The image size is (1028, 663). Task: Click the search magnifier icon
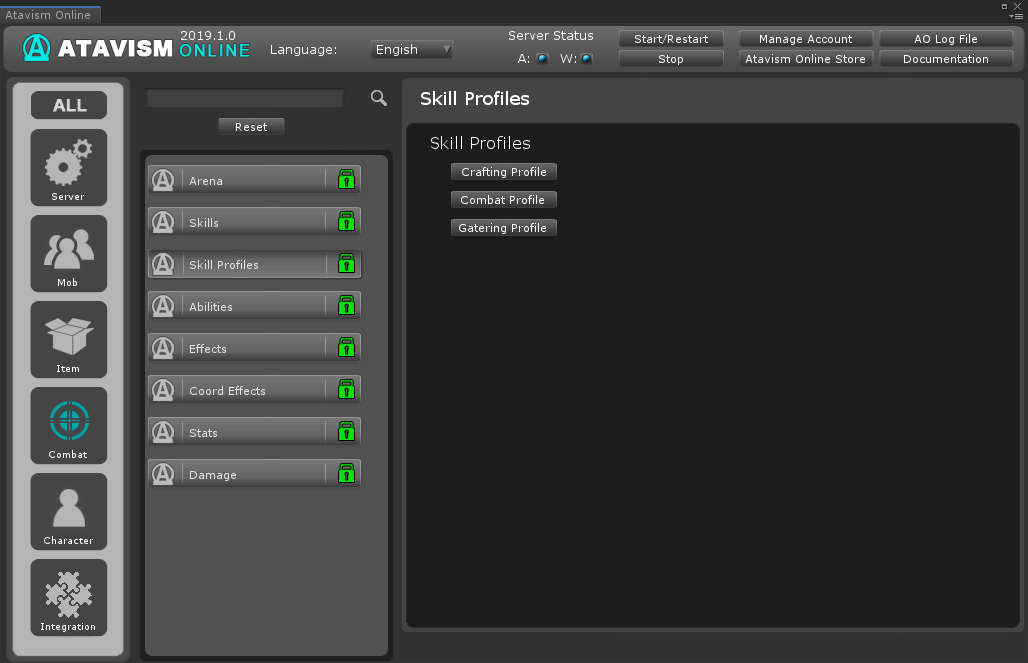tap(378, 98)
